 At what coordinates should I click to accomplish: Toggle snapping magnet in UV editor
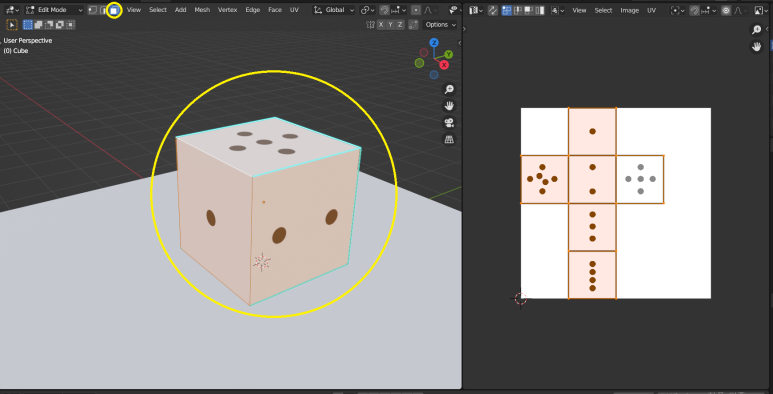(x=695, y=10)
